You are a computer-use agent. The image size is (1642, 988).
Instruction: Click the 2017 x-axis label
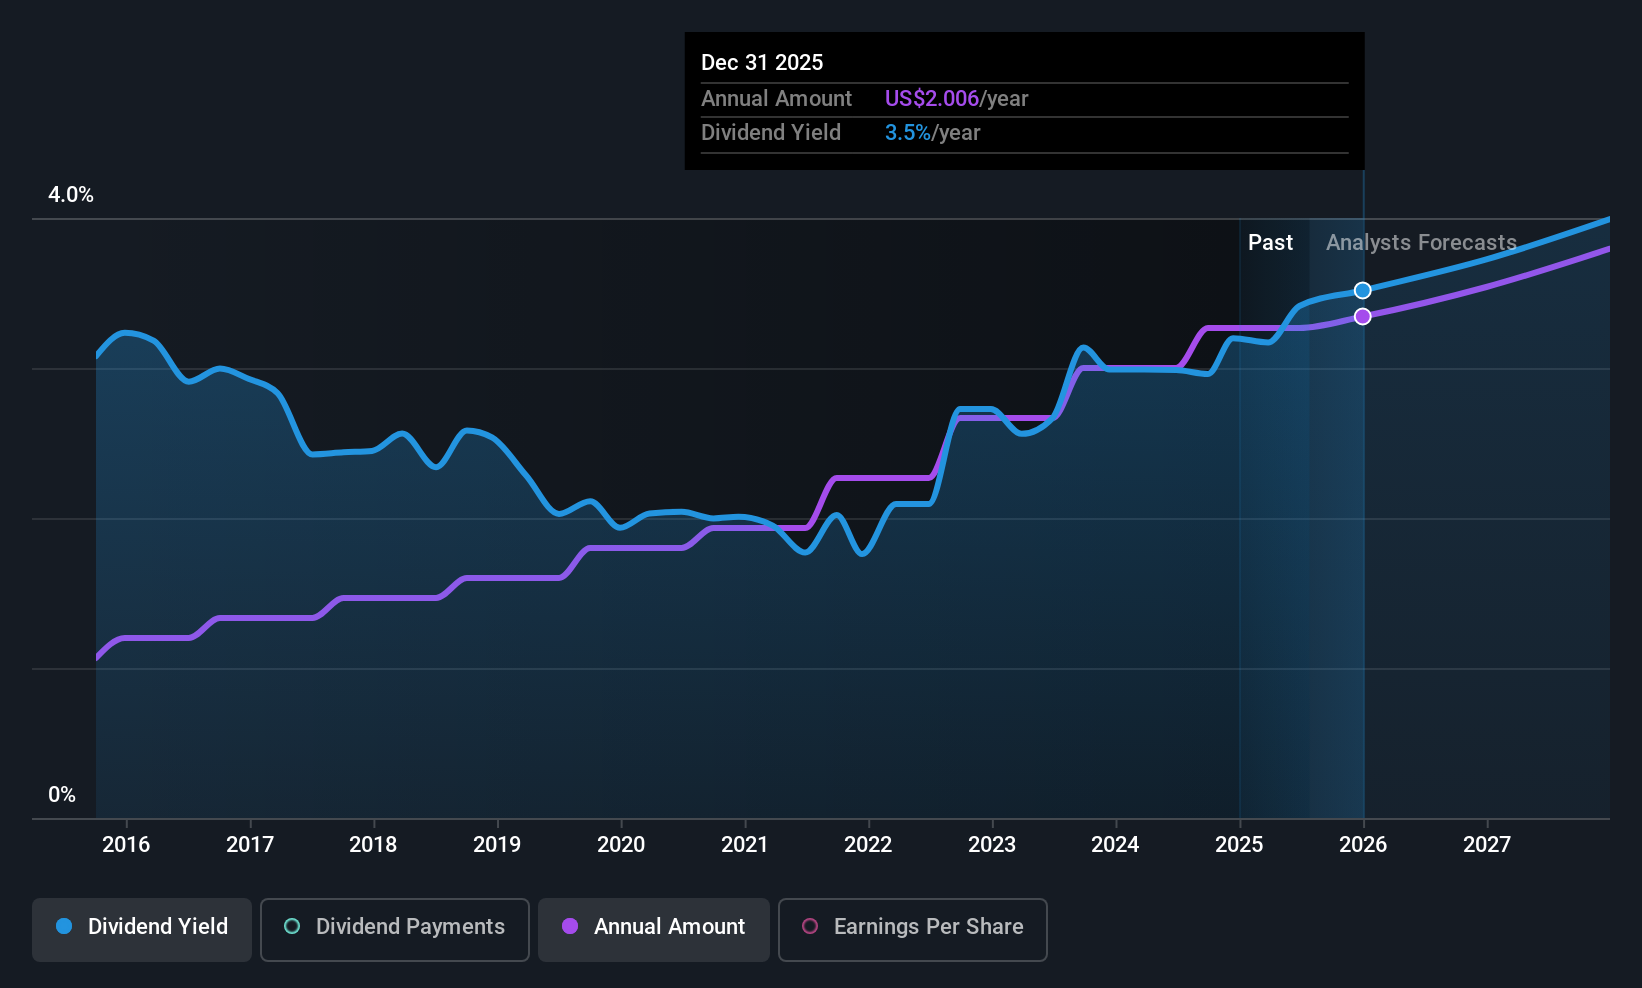pos(250,845)
